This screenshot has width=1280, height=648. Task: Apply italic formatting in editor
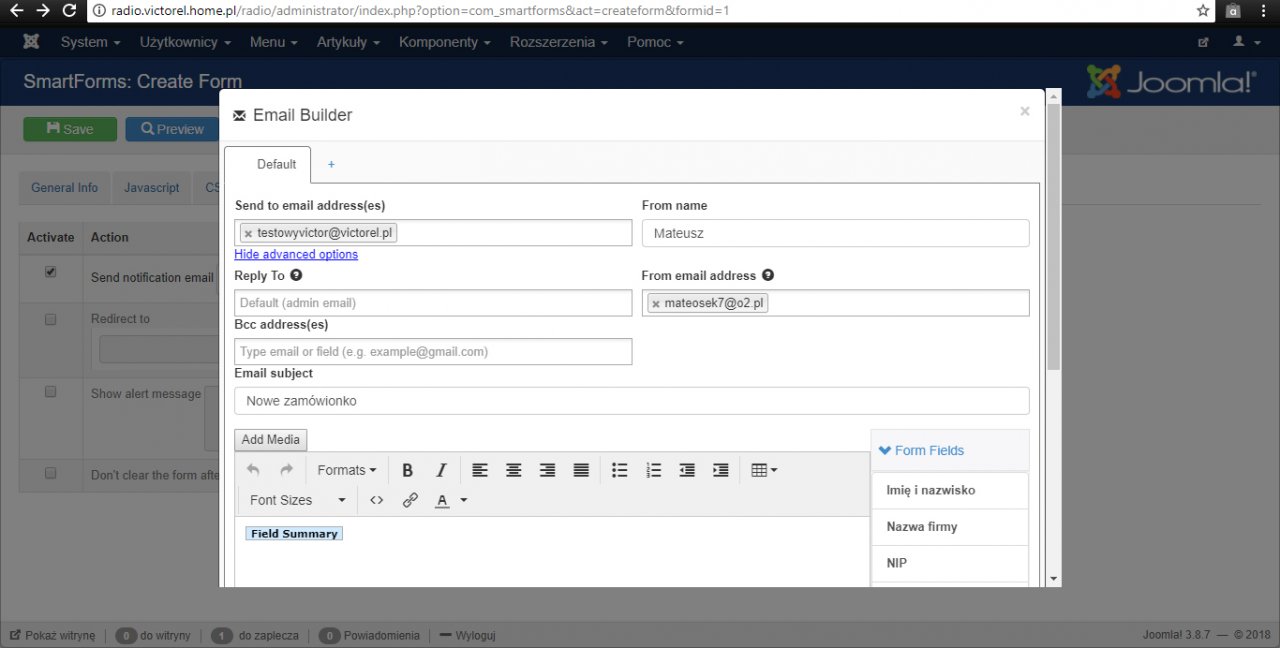(x=441, y=470)
